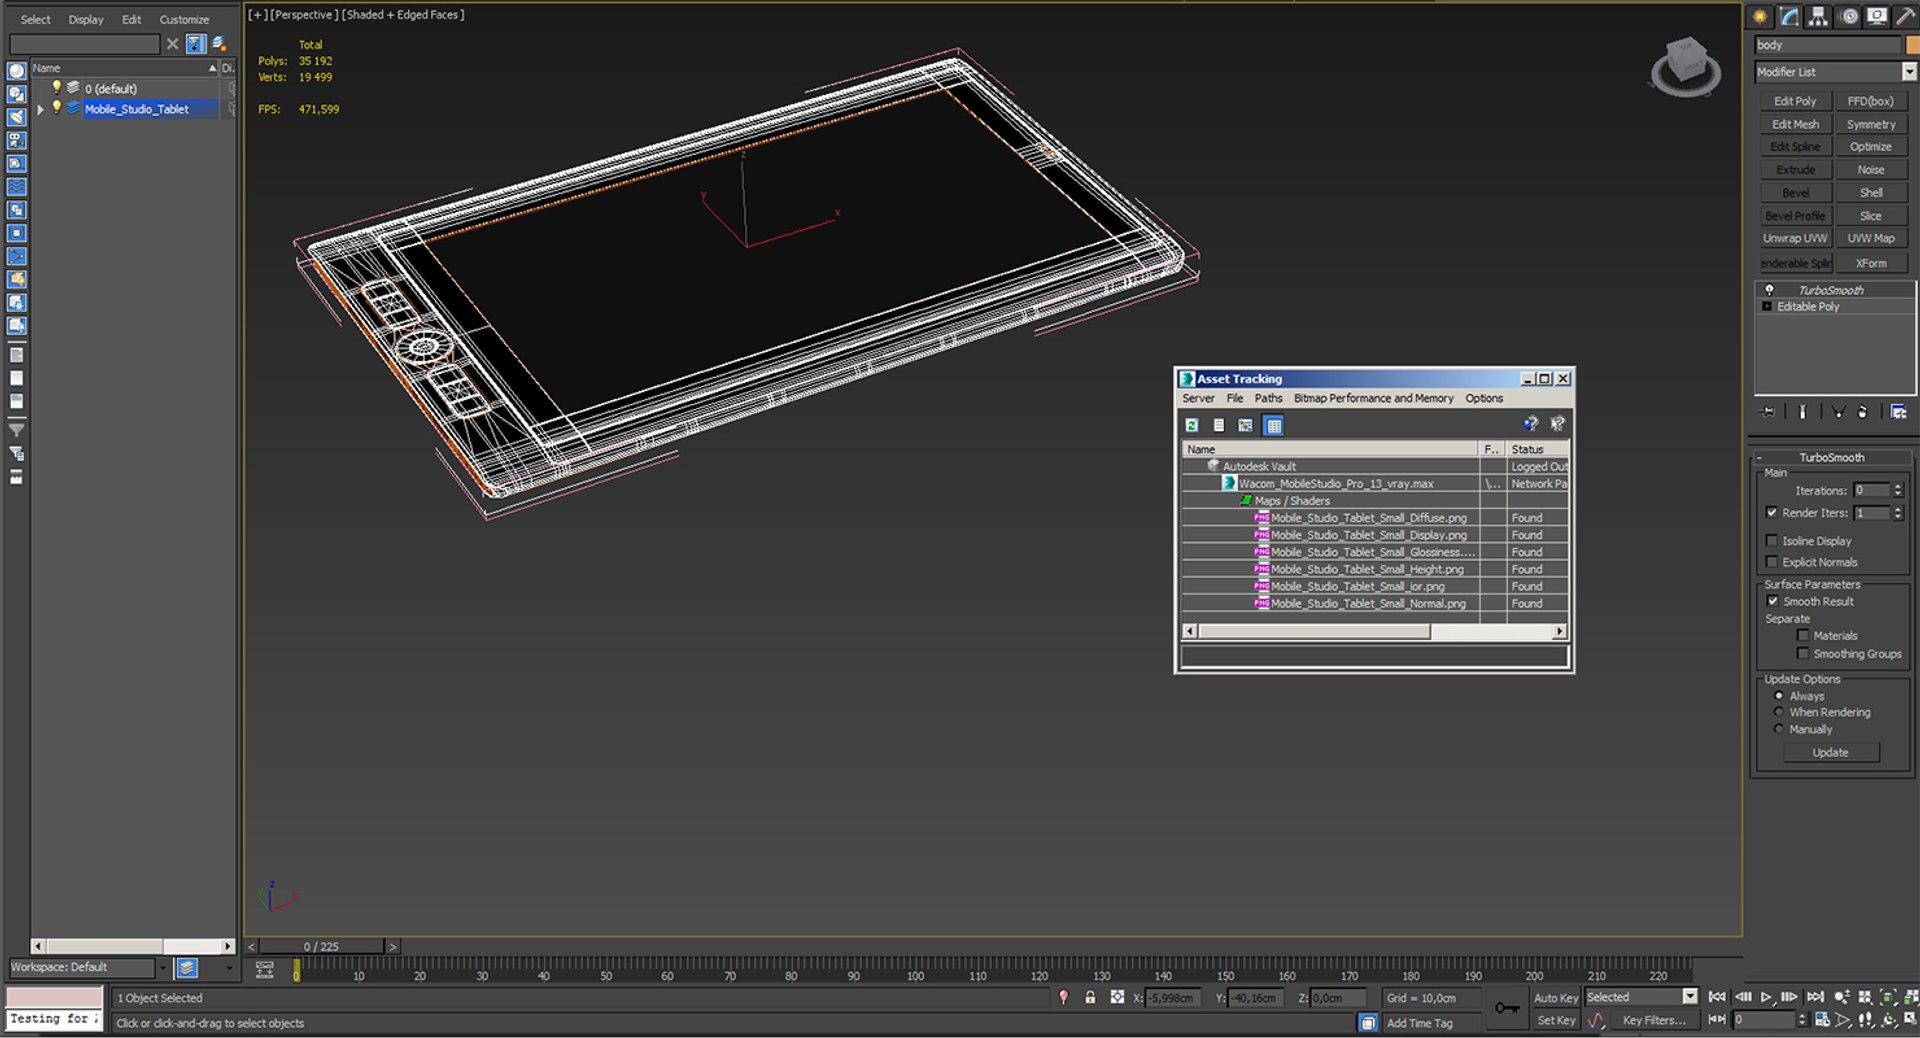This screenshot has width=1920, height=1038.
Task: Click the Symmetry modifier button
Action: pyautogui.click(x=1871, y=124)
